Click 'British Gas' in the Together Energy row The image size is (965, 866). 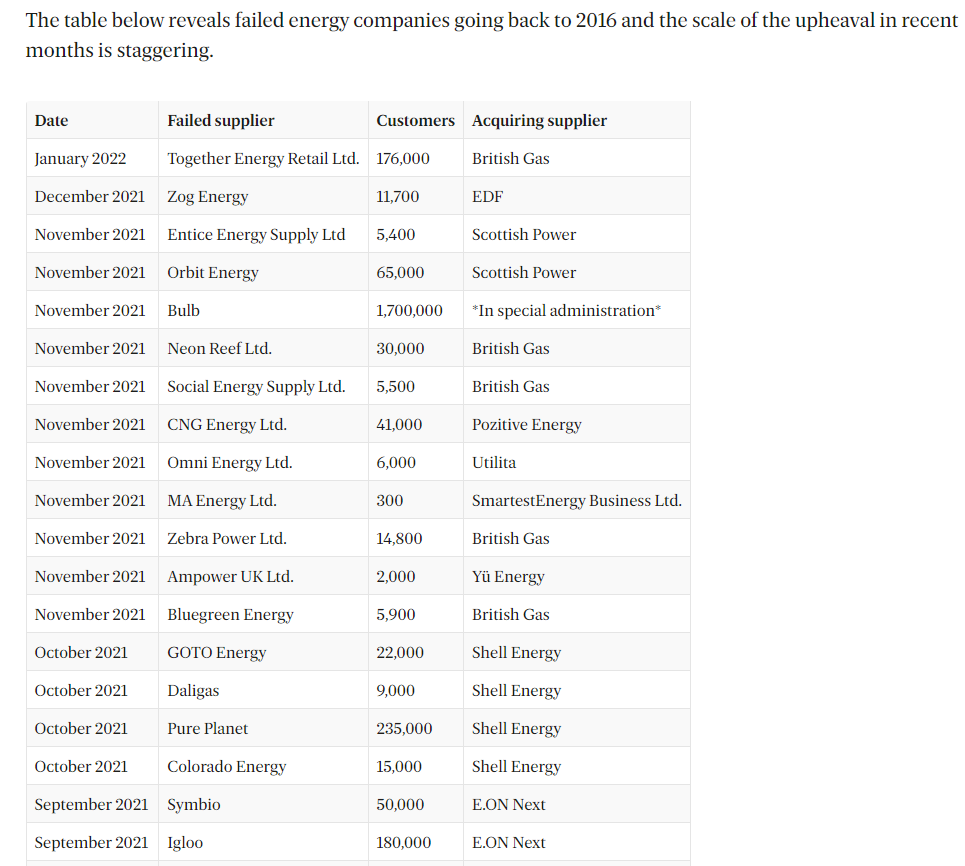511,159
